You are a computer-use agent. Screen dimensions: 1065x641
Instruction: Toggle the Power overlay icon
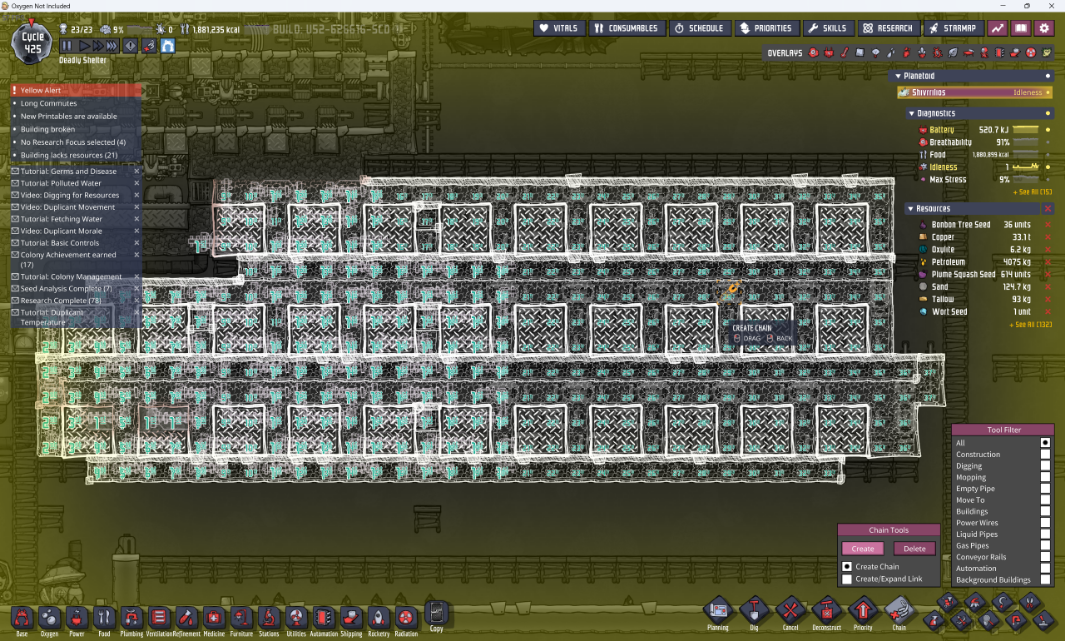tap(829, 52)
